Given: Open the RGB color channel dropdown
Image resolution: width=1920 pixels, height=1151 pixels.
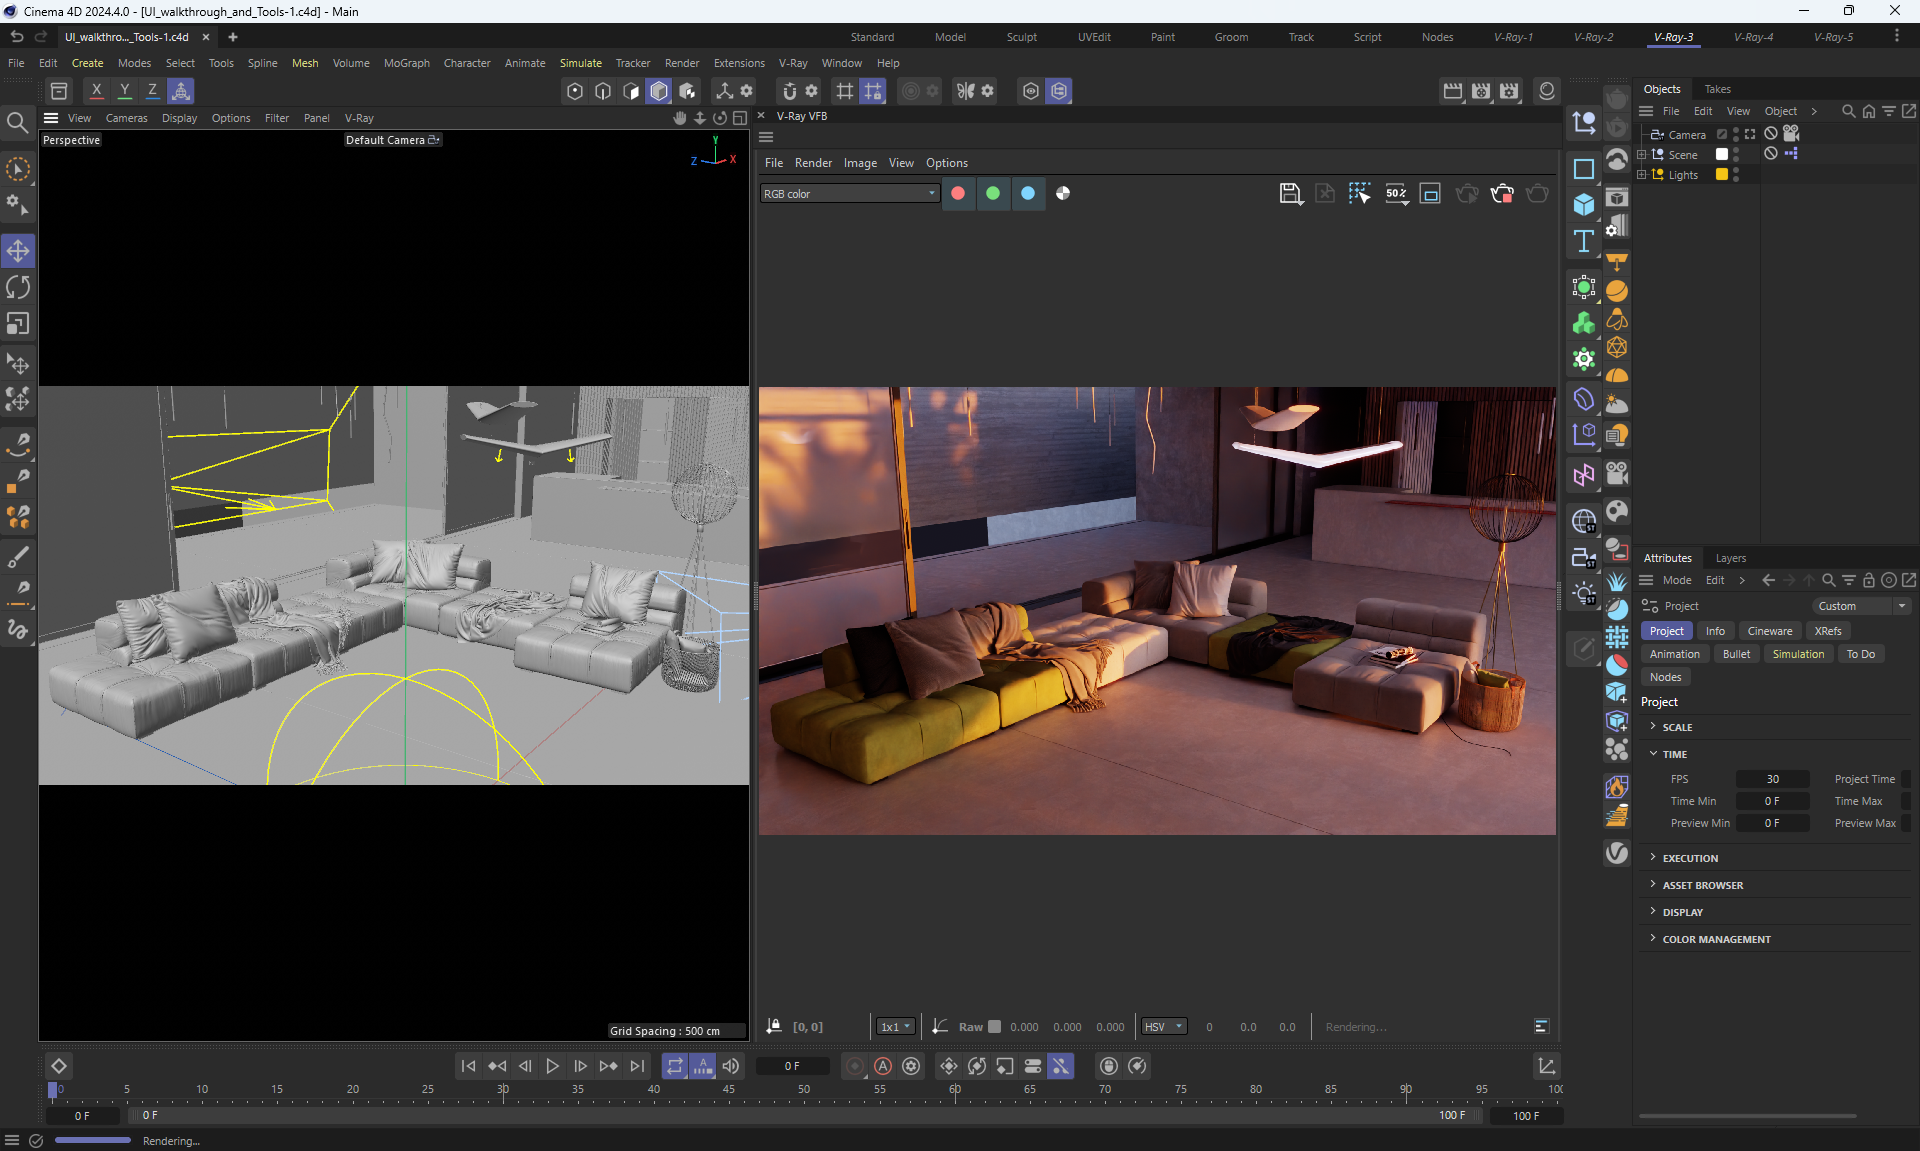Looking at the screenshot, I should click(848, 194).
